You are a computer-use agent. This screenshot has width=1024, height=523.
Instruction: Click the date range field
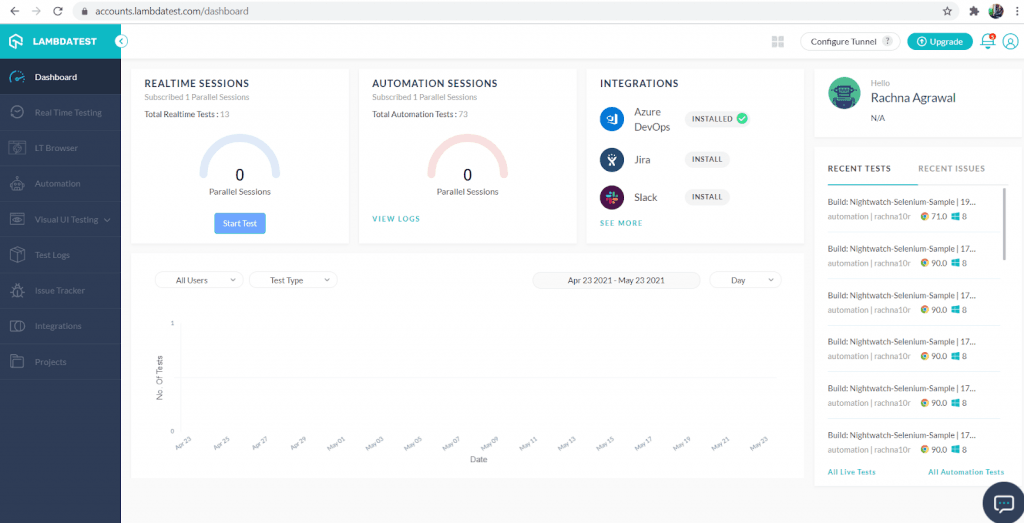click(x=616, y=280)
